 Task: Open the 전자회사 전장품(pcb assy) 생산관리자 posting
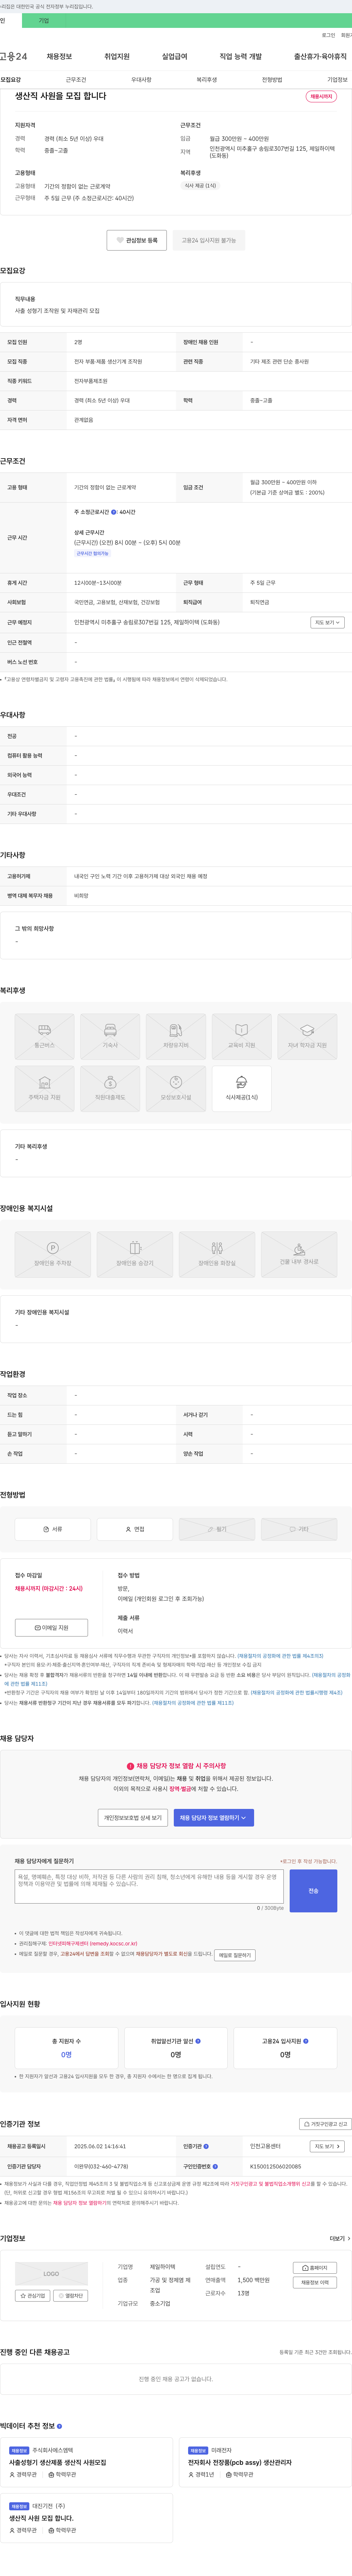tap(240, 2463)
